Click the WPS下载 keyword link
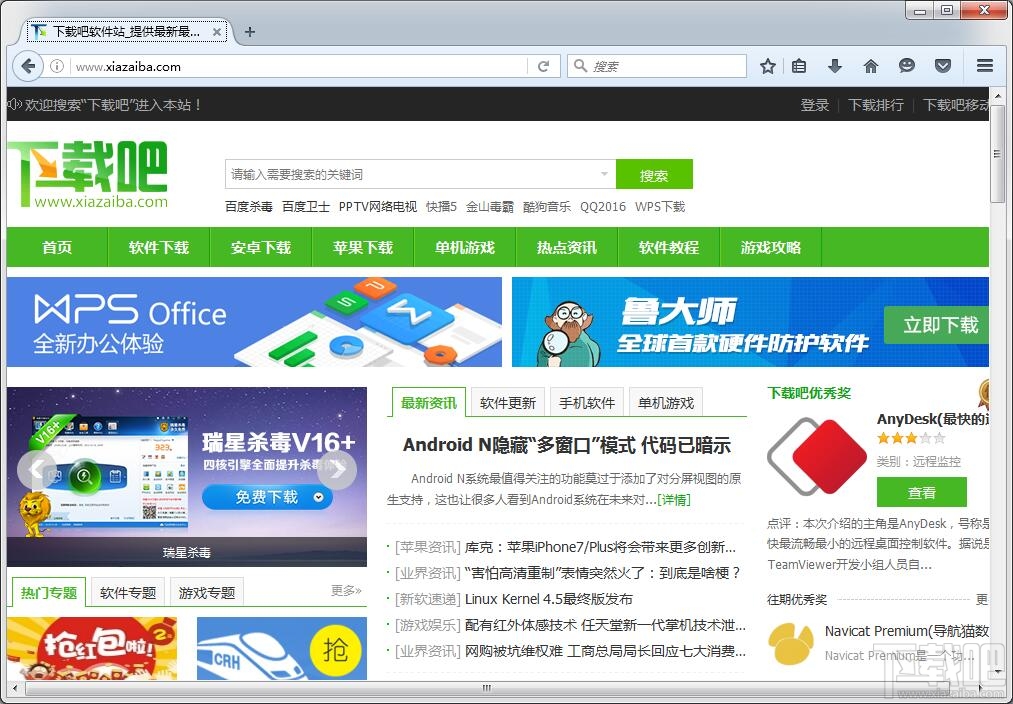The image size is (1013, 704). coord(660,207)
